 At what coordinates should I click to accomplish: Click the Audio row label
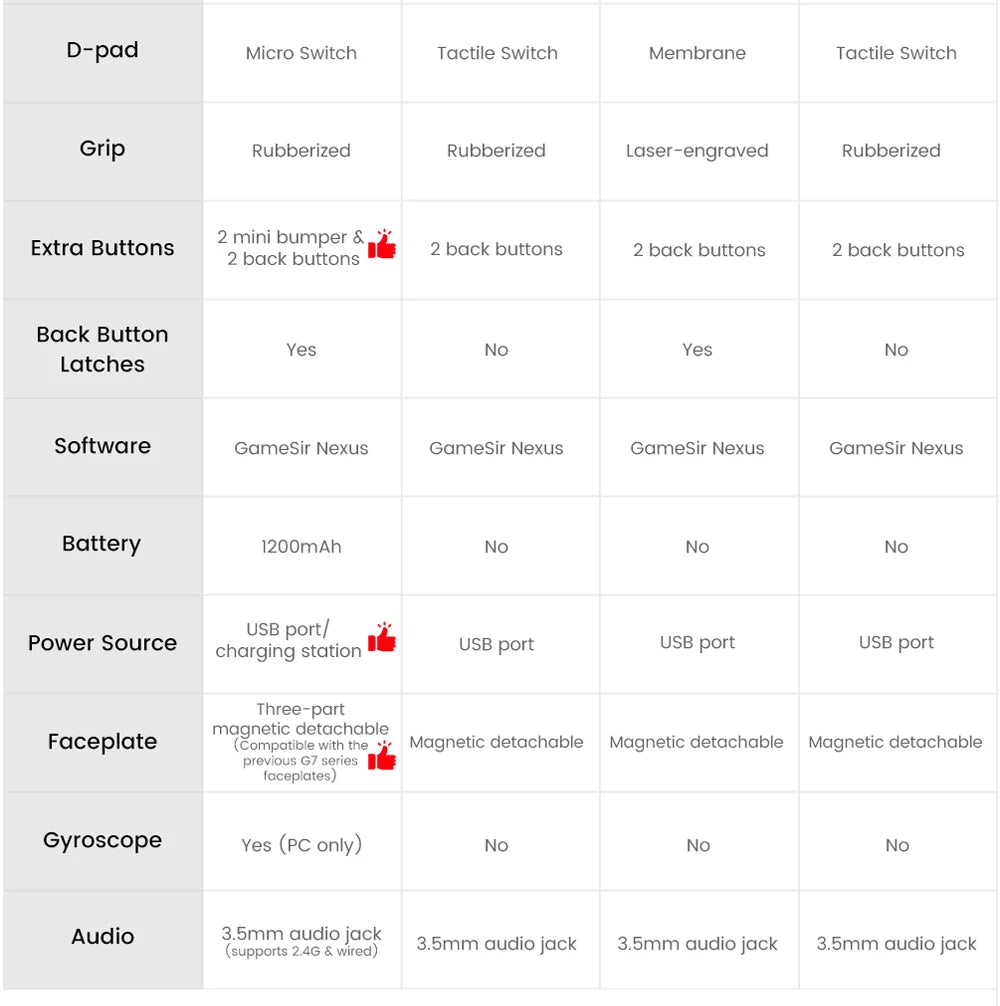[102, 937]
